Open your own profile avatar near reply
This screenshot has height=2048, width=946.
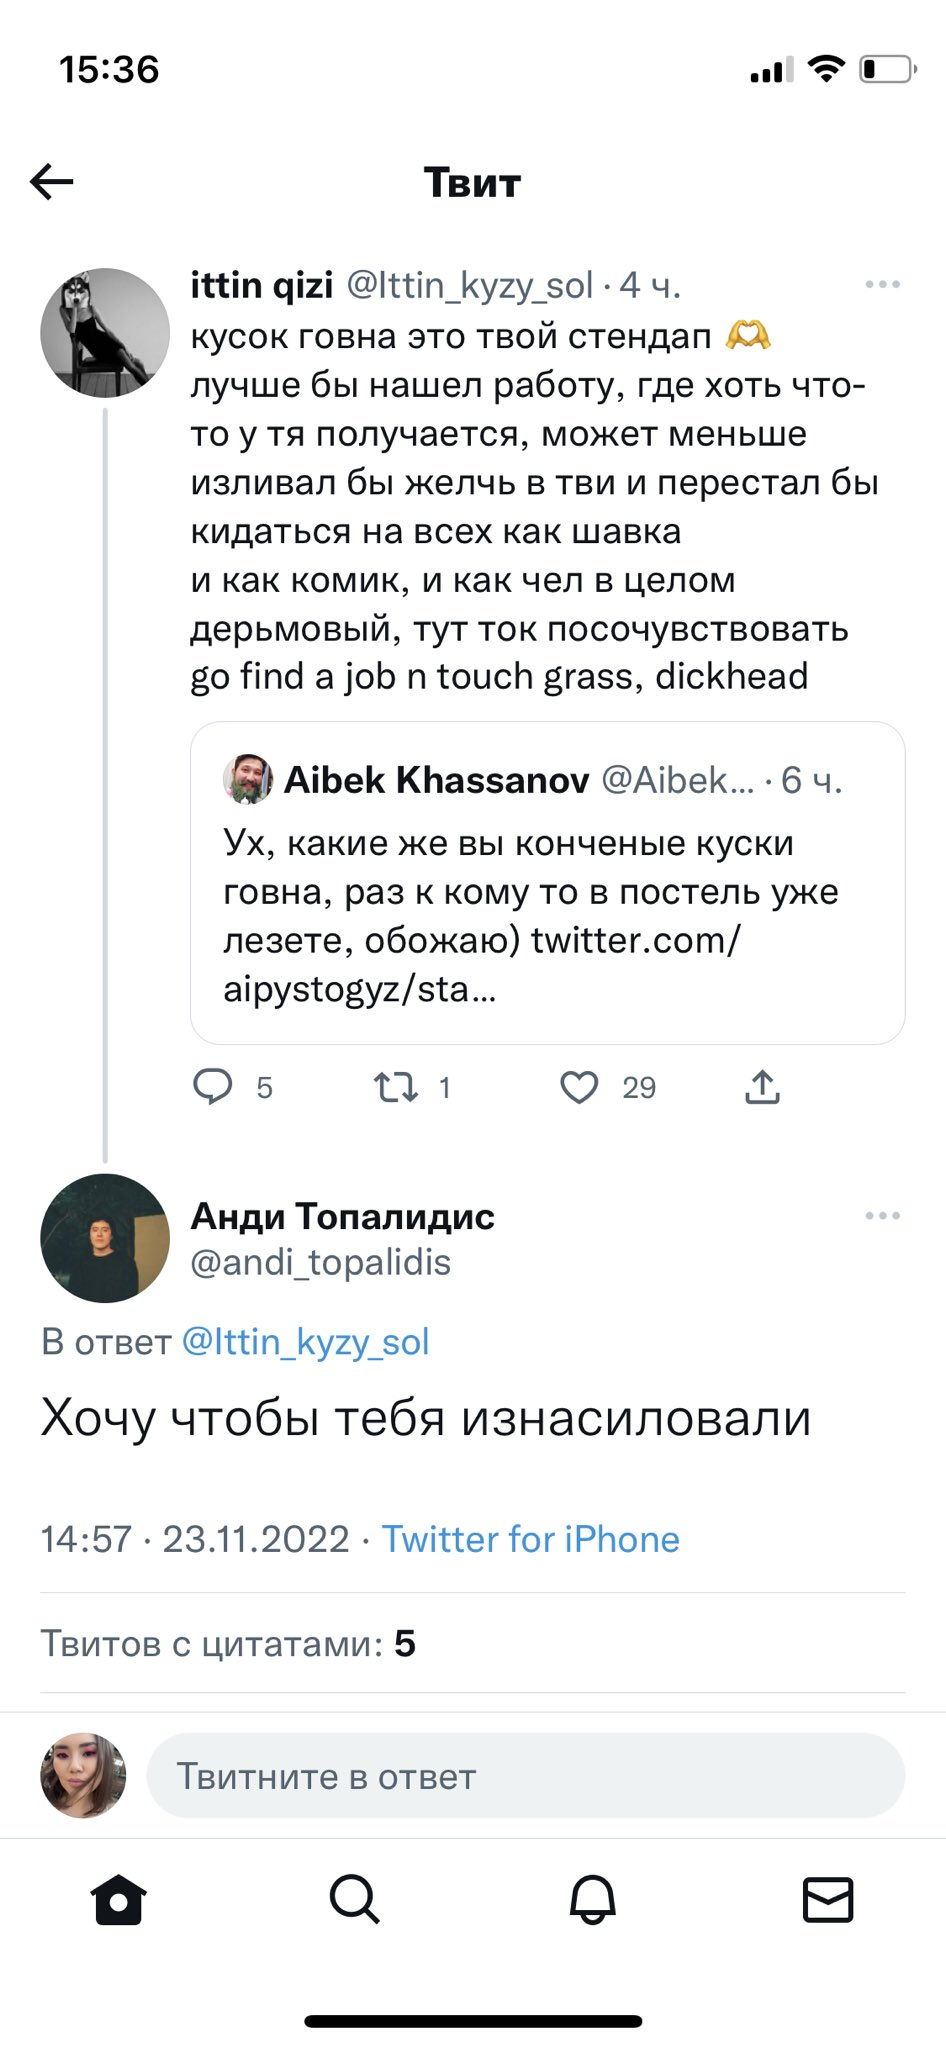[x=83, y=1776]
